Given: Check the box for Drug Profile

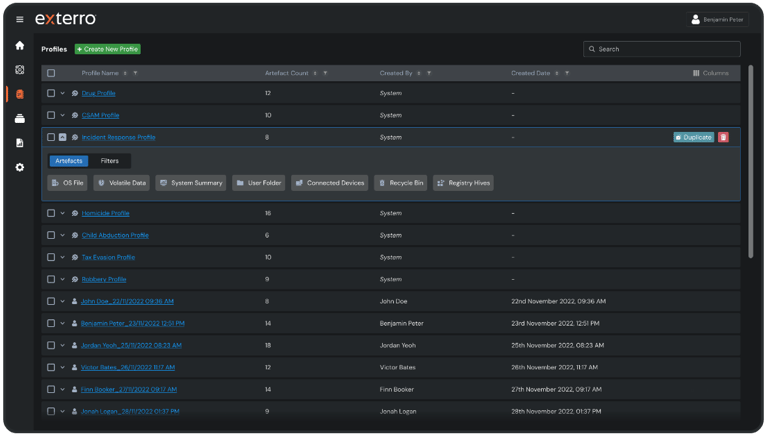Looking at the screenshot, I should tap(51, 93).
